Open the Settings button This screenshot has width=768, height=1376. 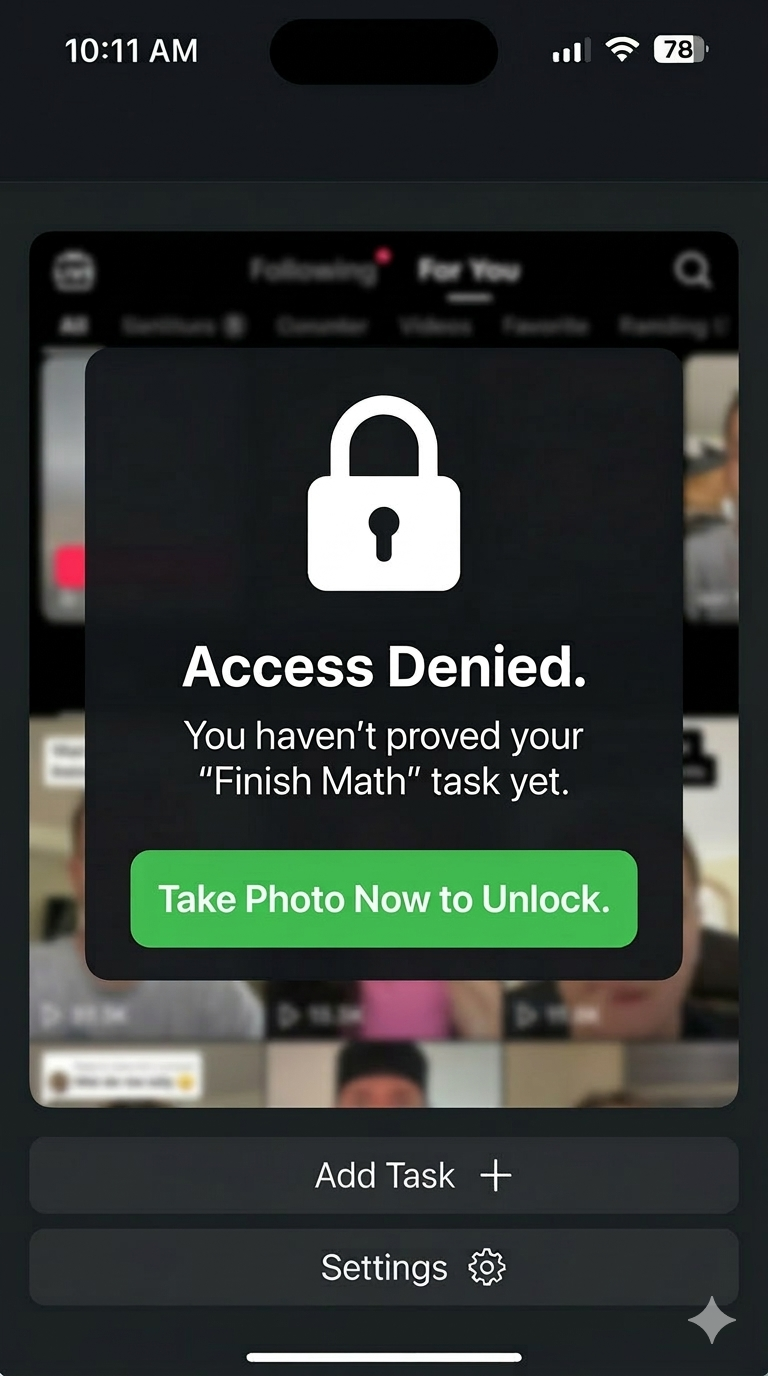click(384, 1267)
